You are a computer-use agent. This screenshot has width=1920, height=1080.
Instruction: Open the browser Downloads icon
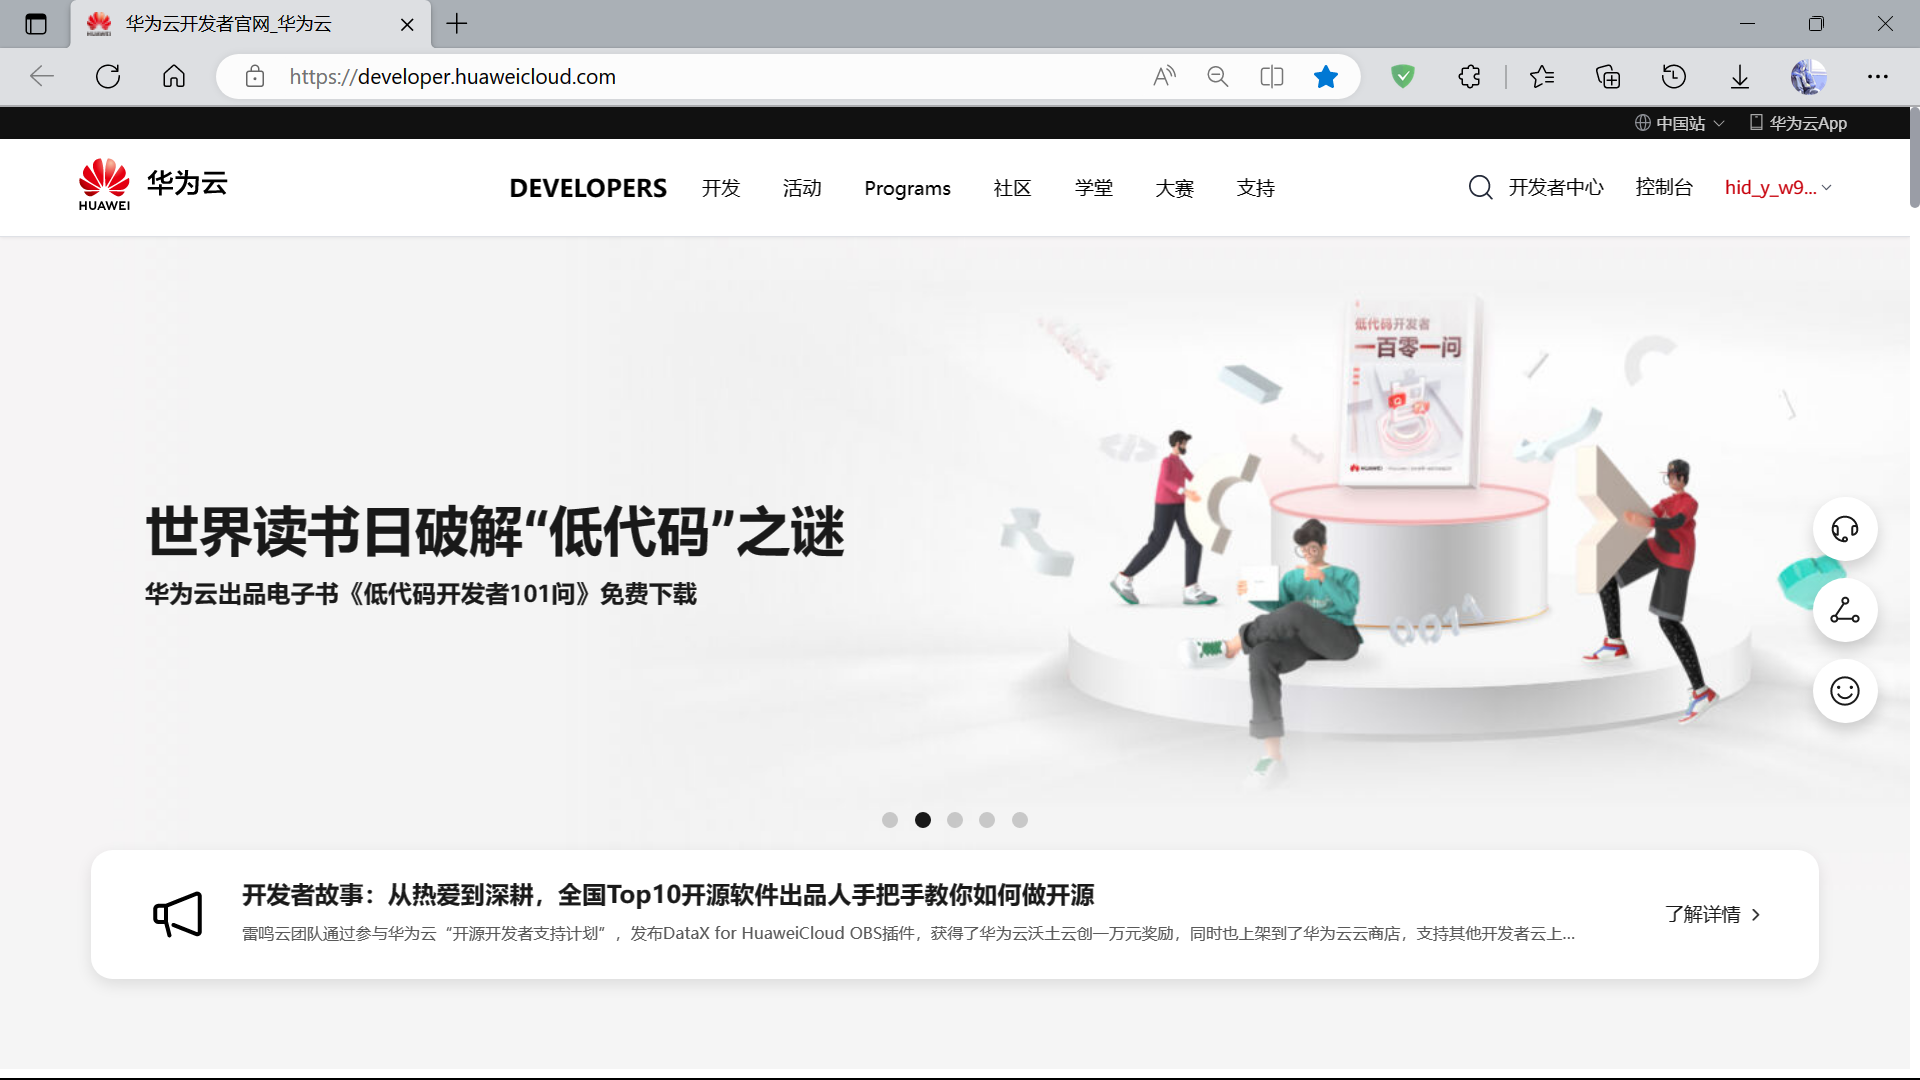point(1740,77)
